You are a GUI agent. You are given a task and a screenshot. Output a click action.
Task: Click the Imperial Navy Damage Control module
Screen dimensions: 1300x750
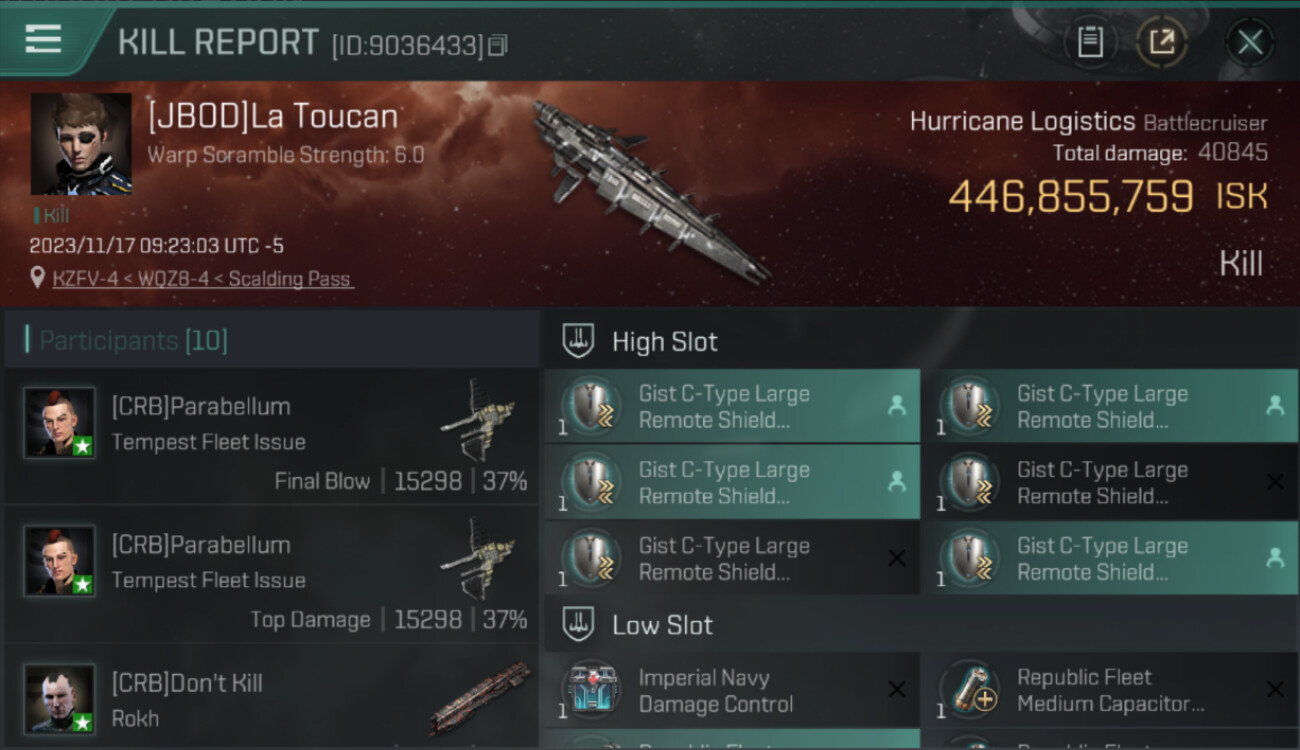click(x=732, y=690)
